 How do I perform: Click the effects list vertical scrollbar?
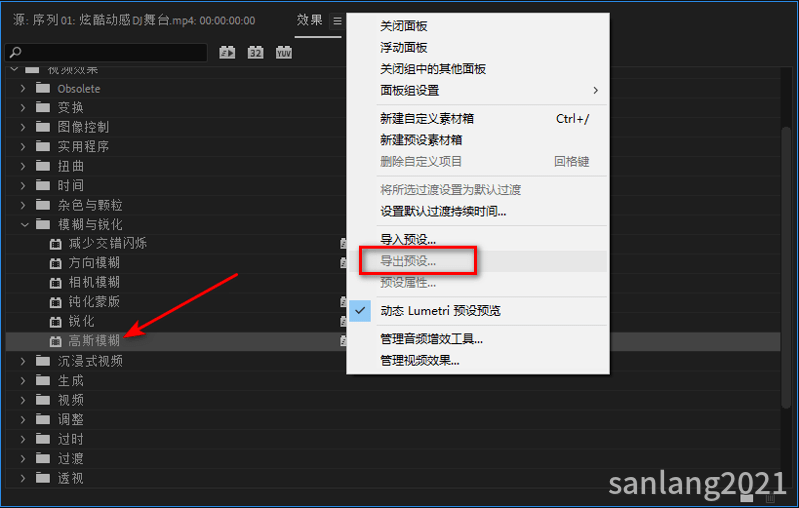coord(785,266)
